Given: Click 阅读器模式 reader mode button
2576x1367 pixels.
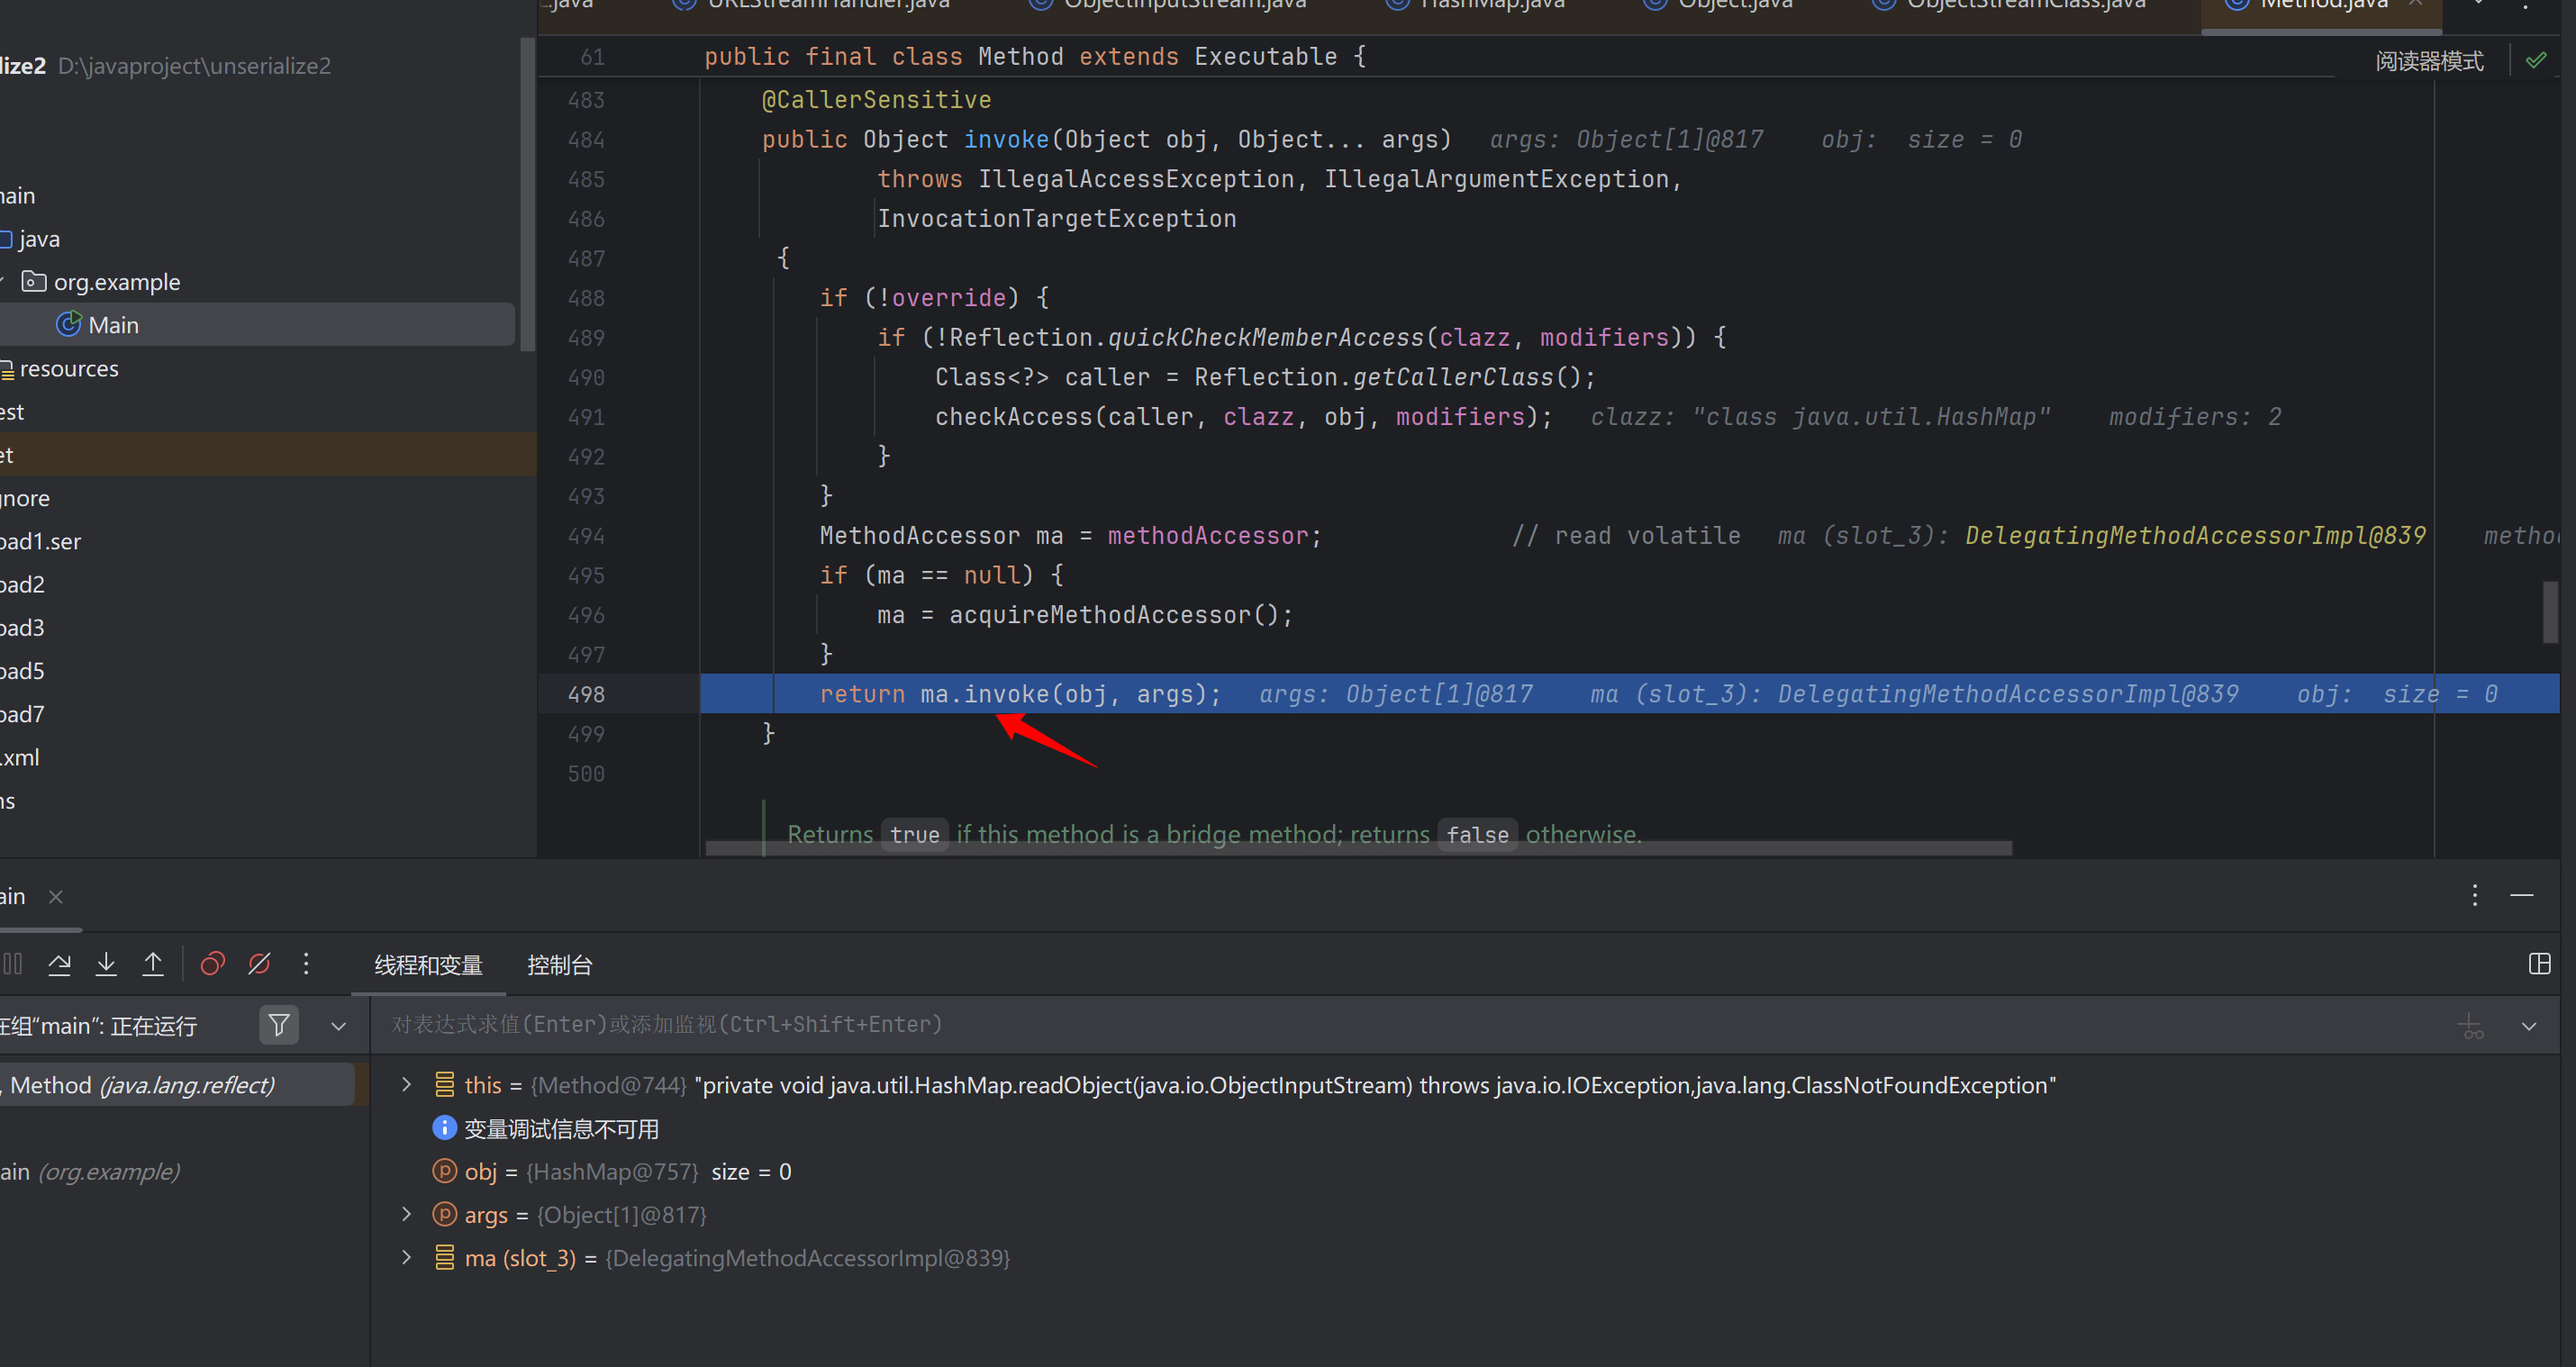Looking at the screenshot, I should coord(2429,61).
